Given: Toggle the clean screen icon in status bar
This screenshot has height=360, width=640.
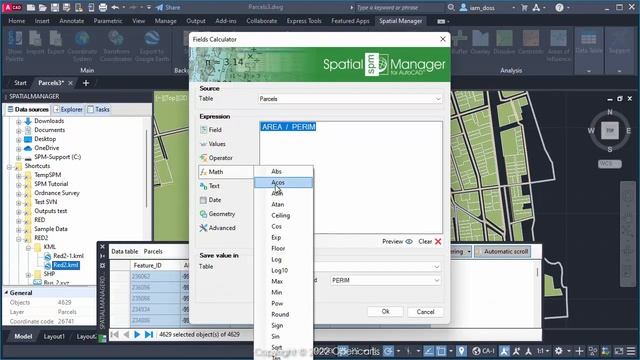Looking at the screenshot, I should tap(619, 351).
